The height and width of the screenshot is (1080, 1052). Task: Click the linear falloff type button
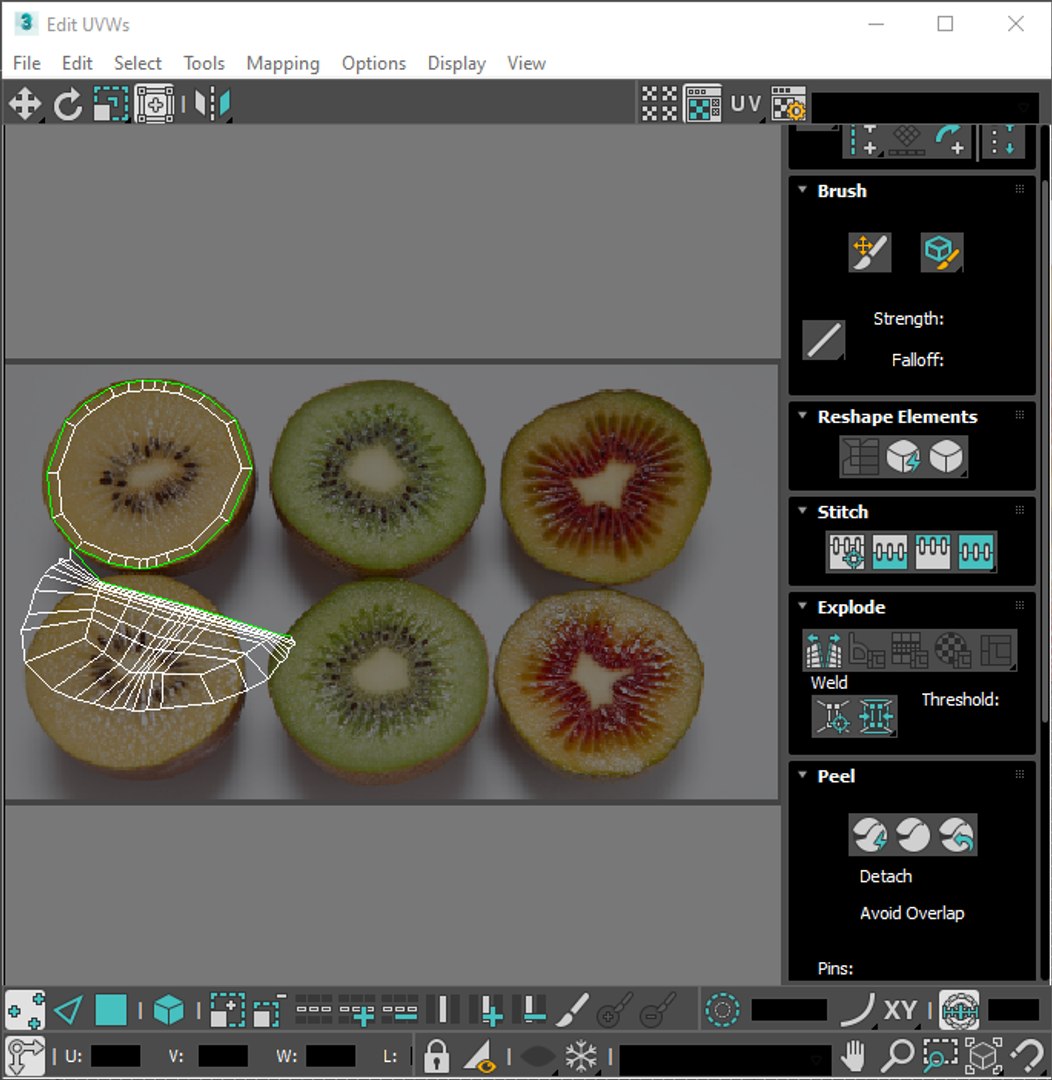coord(823,340)
